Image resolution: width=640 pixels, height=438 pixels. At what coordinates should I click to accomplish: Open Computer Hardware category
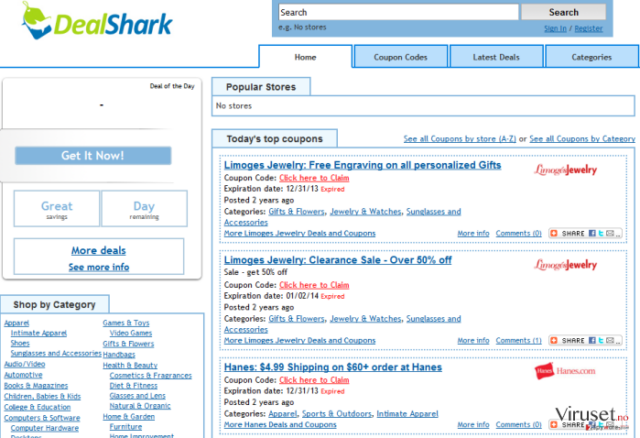(45, 428)
